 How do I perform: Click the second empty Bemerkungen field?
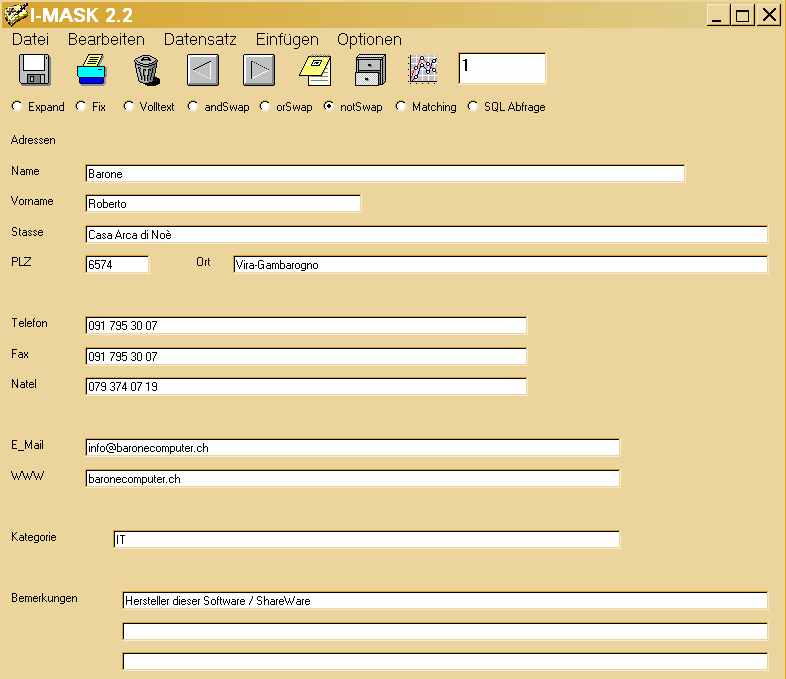(445, 631)
